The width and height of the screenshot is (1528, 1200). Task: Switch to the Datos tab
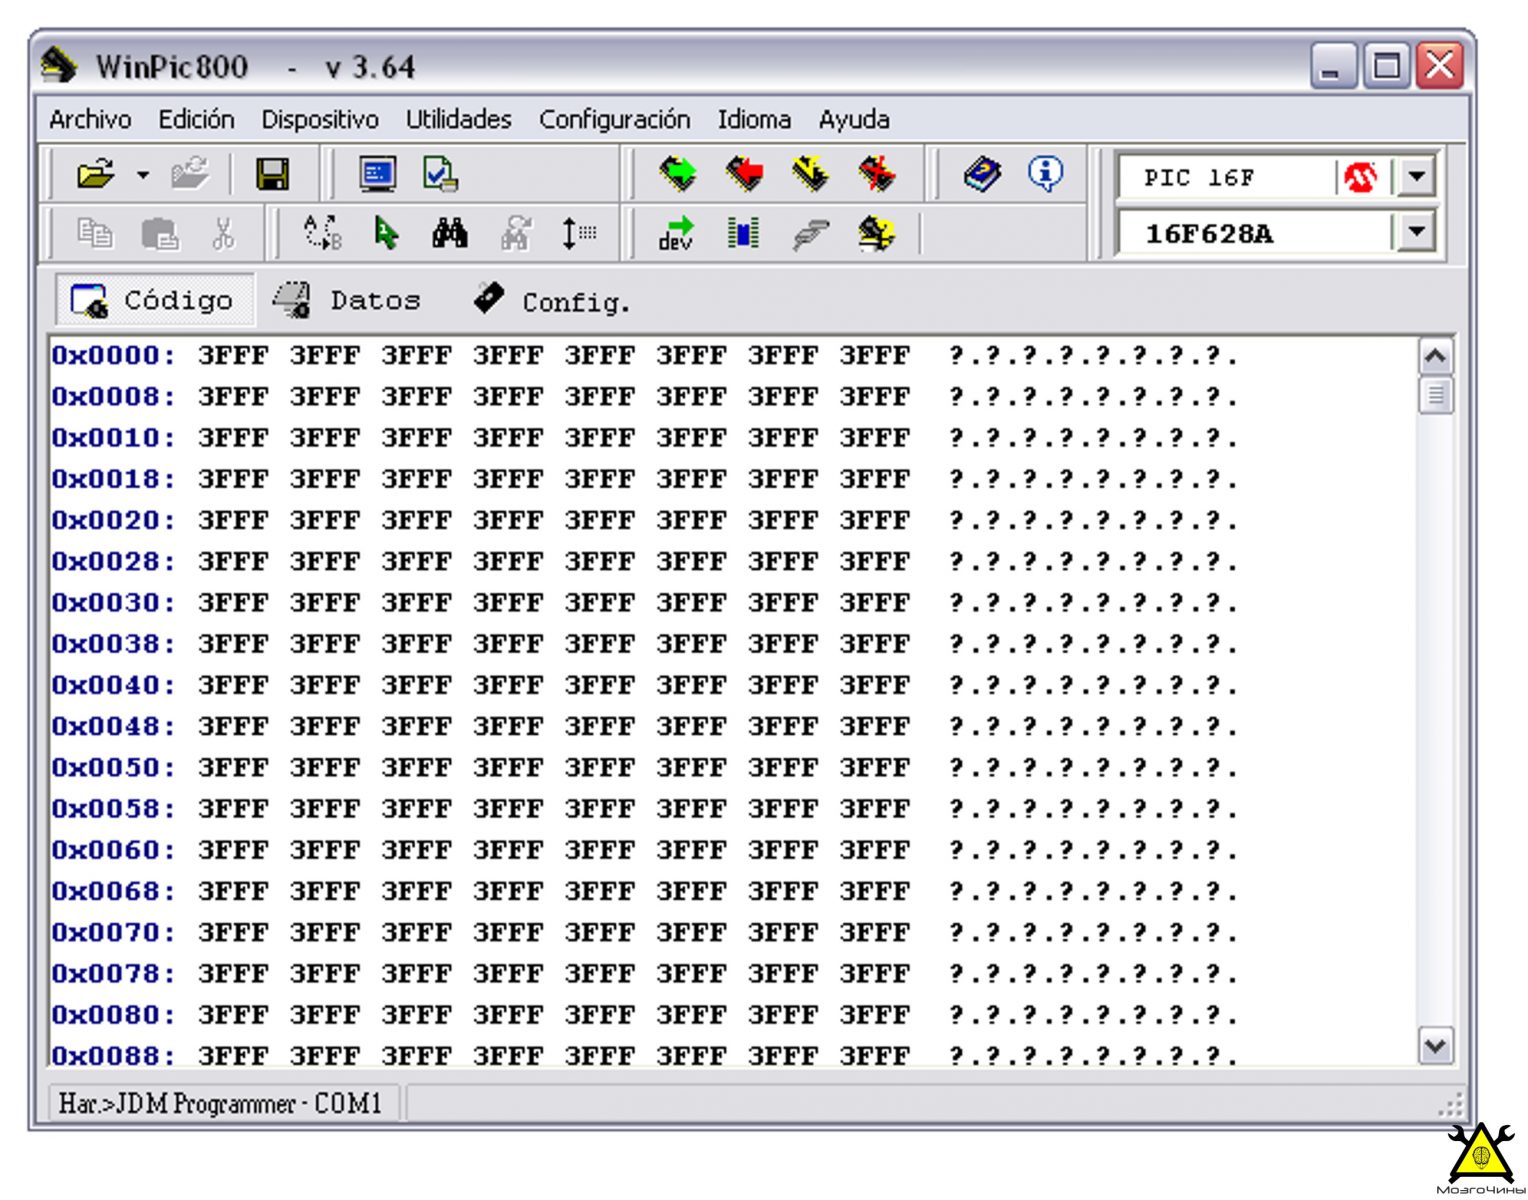(347, 300)
